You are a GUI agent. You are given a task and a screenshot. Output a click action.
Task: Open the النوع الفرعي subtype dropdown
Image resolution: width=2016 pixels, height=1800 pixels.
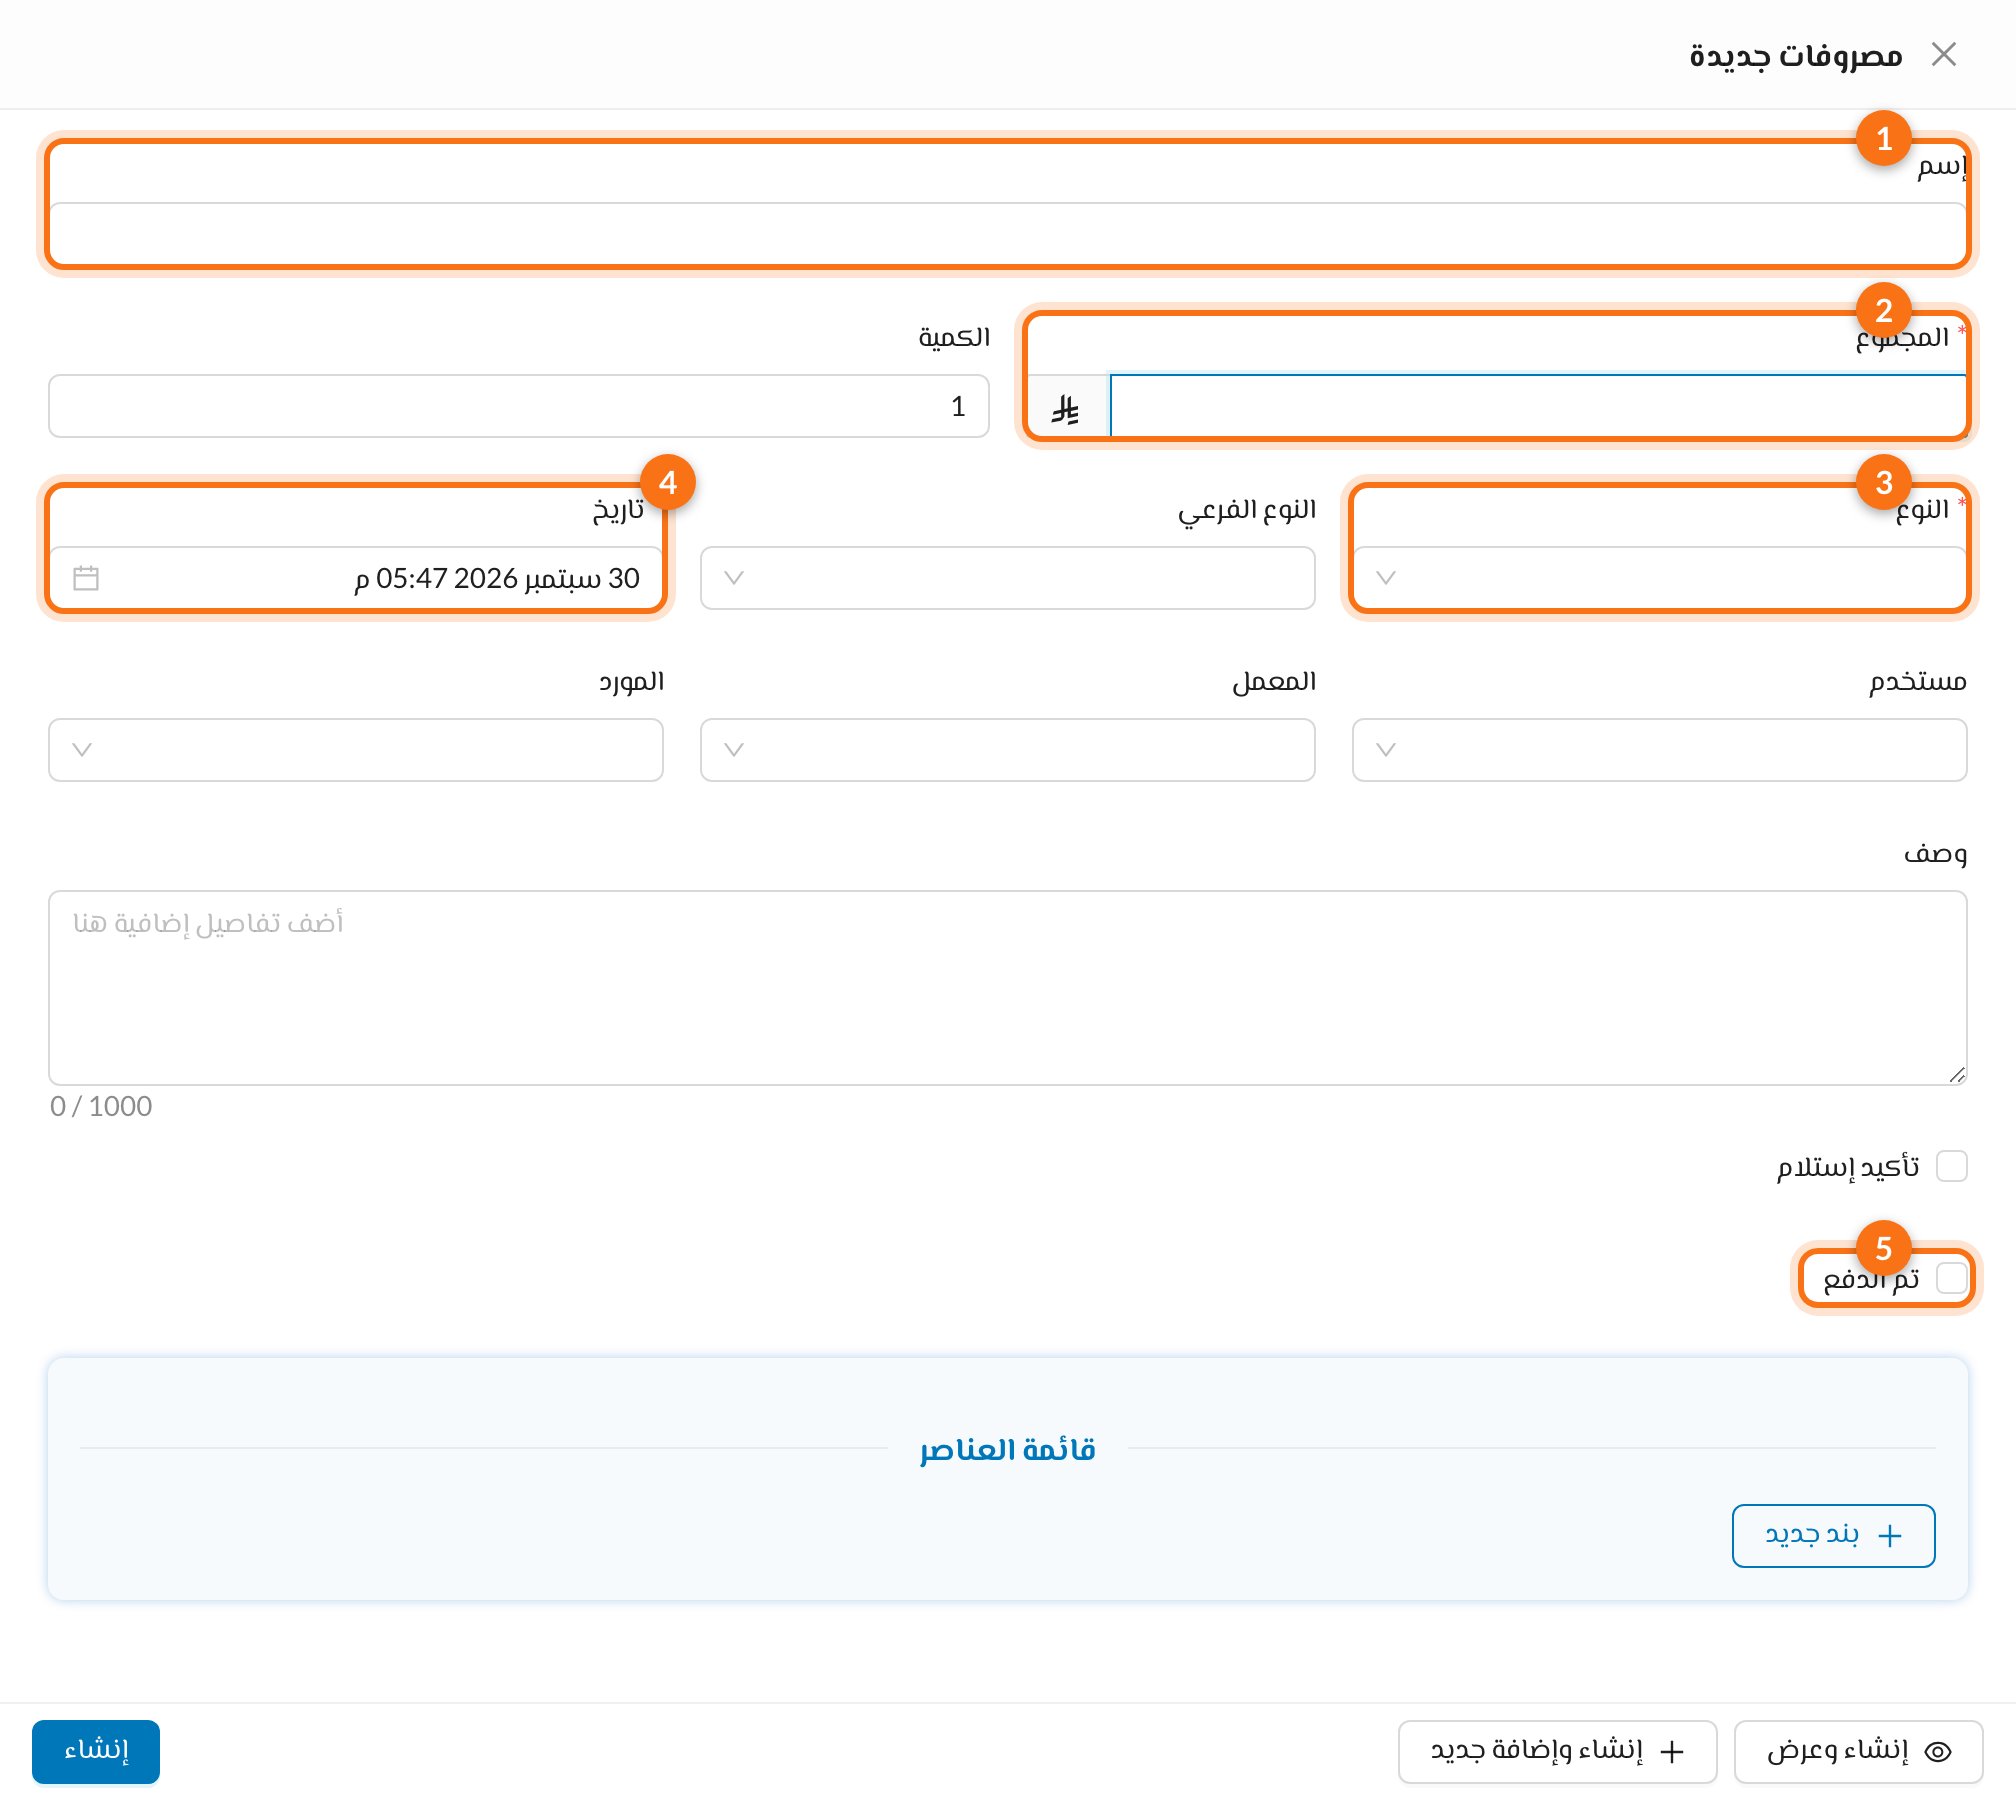[x=1008, y=578]
